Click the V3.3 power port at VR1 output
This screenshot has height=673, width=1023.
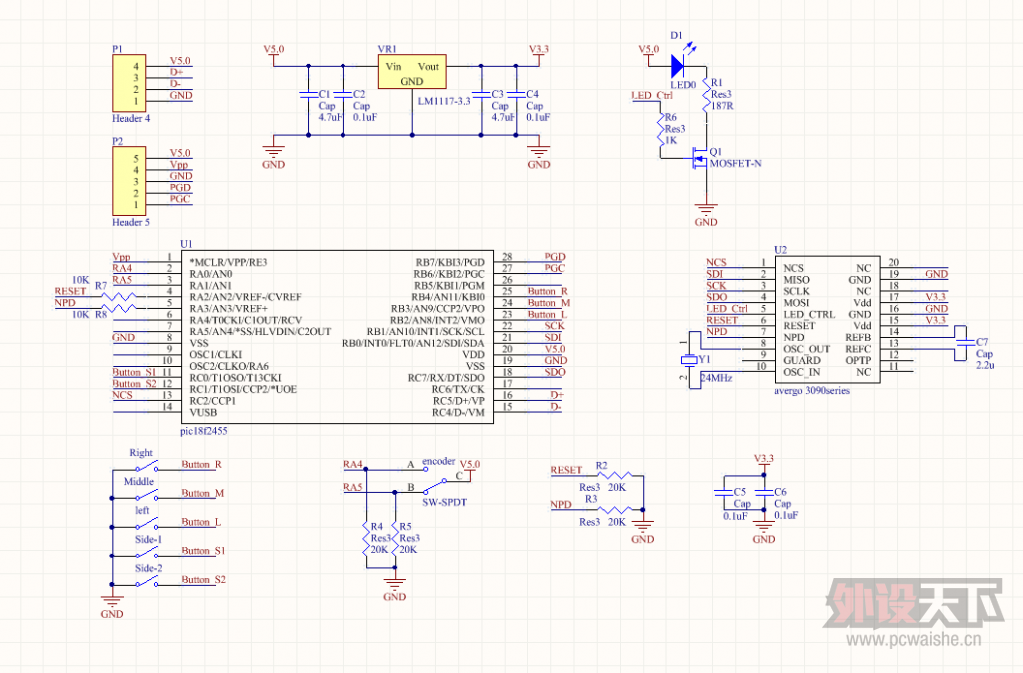pyautogui.click(x=539, y=55)
